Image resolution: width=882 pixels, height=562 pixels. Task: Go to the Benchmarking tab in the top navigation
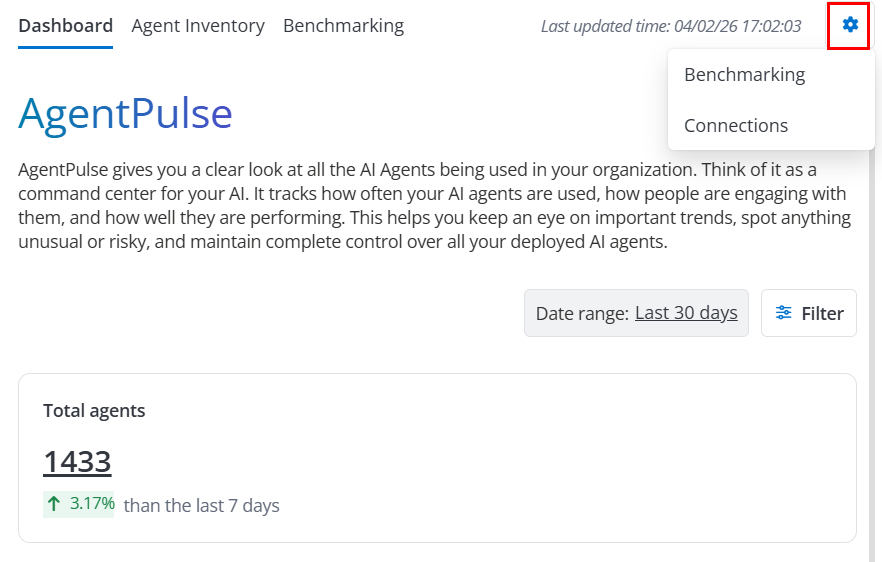(343, 26)
